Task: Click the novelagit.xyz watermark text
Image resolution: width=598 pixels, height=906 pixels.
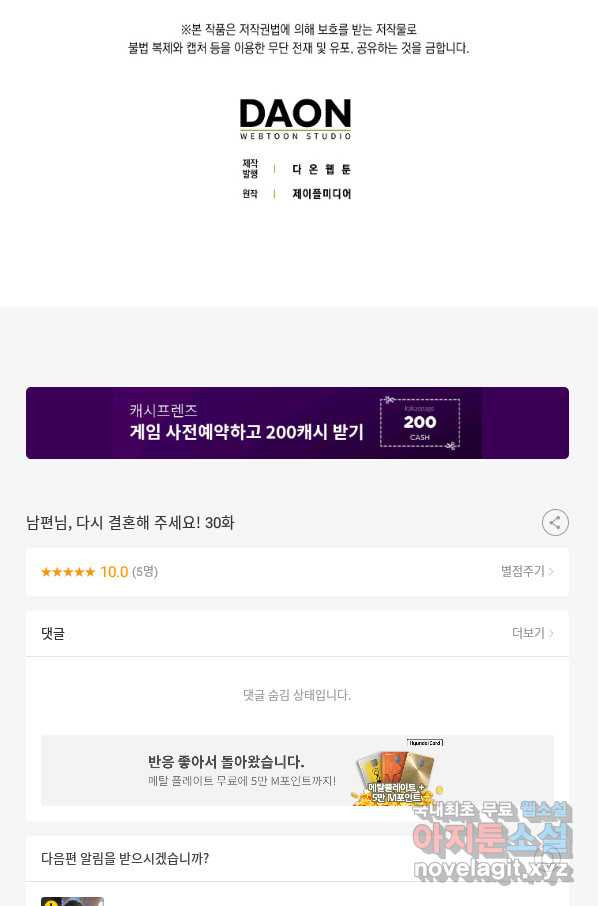Action: tap(493, 868)
